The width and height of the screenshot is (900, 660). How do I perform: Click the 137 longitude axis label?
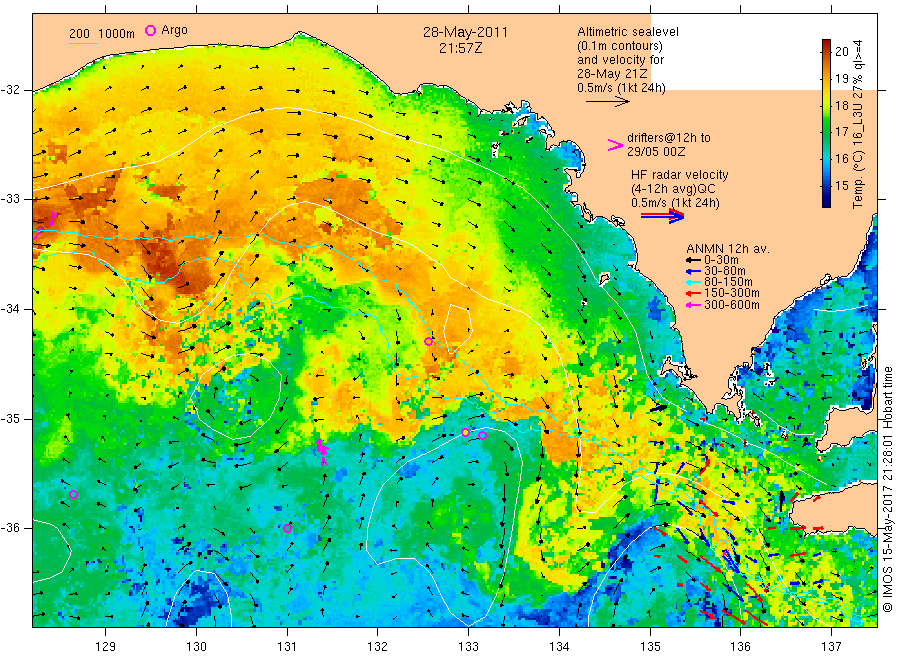[831, 647]
